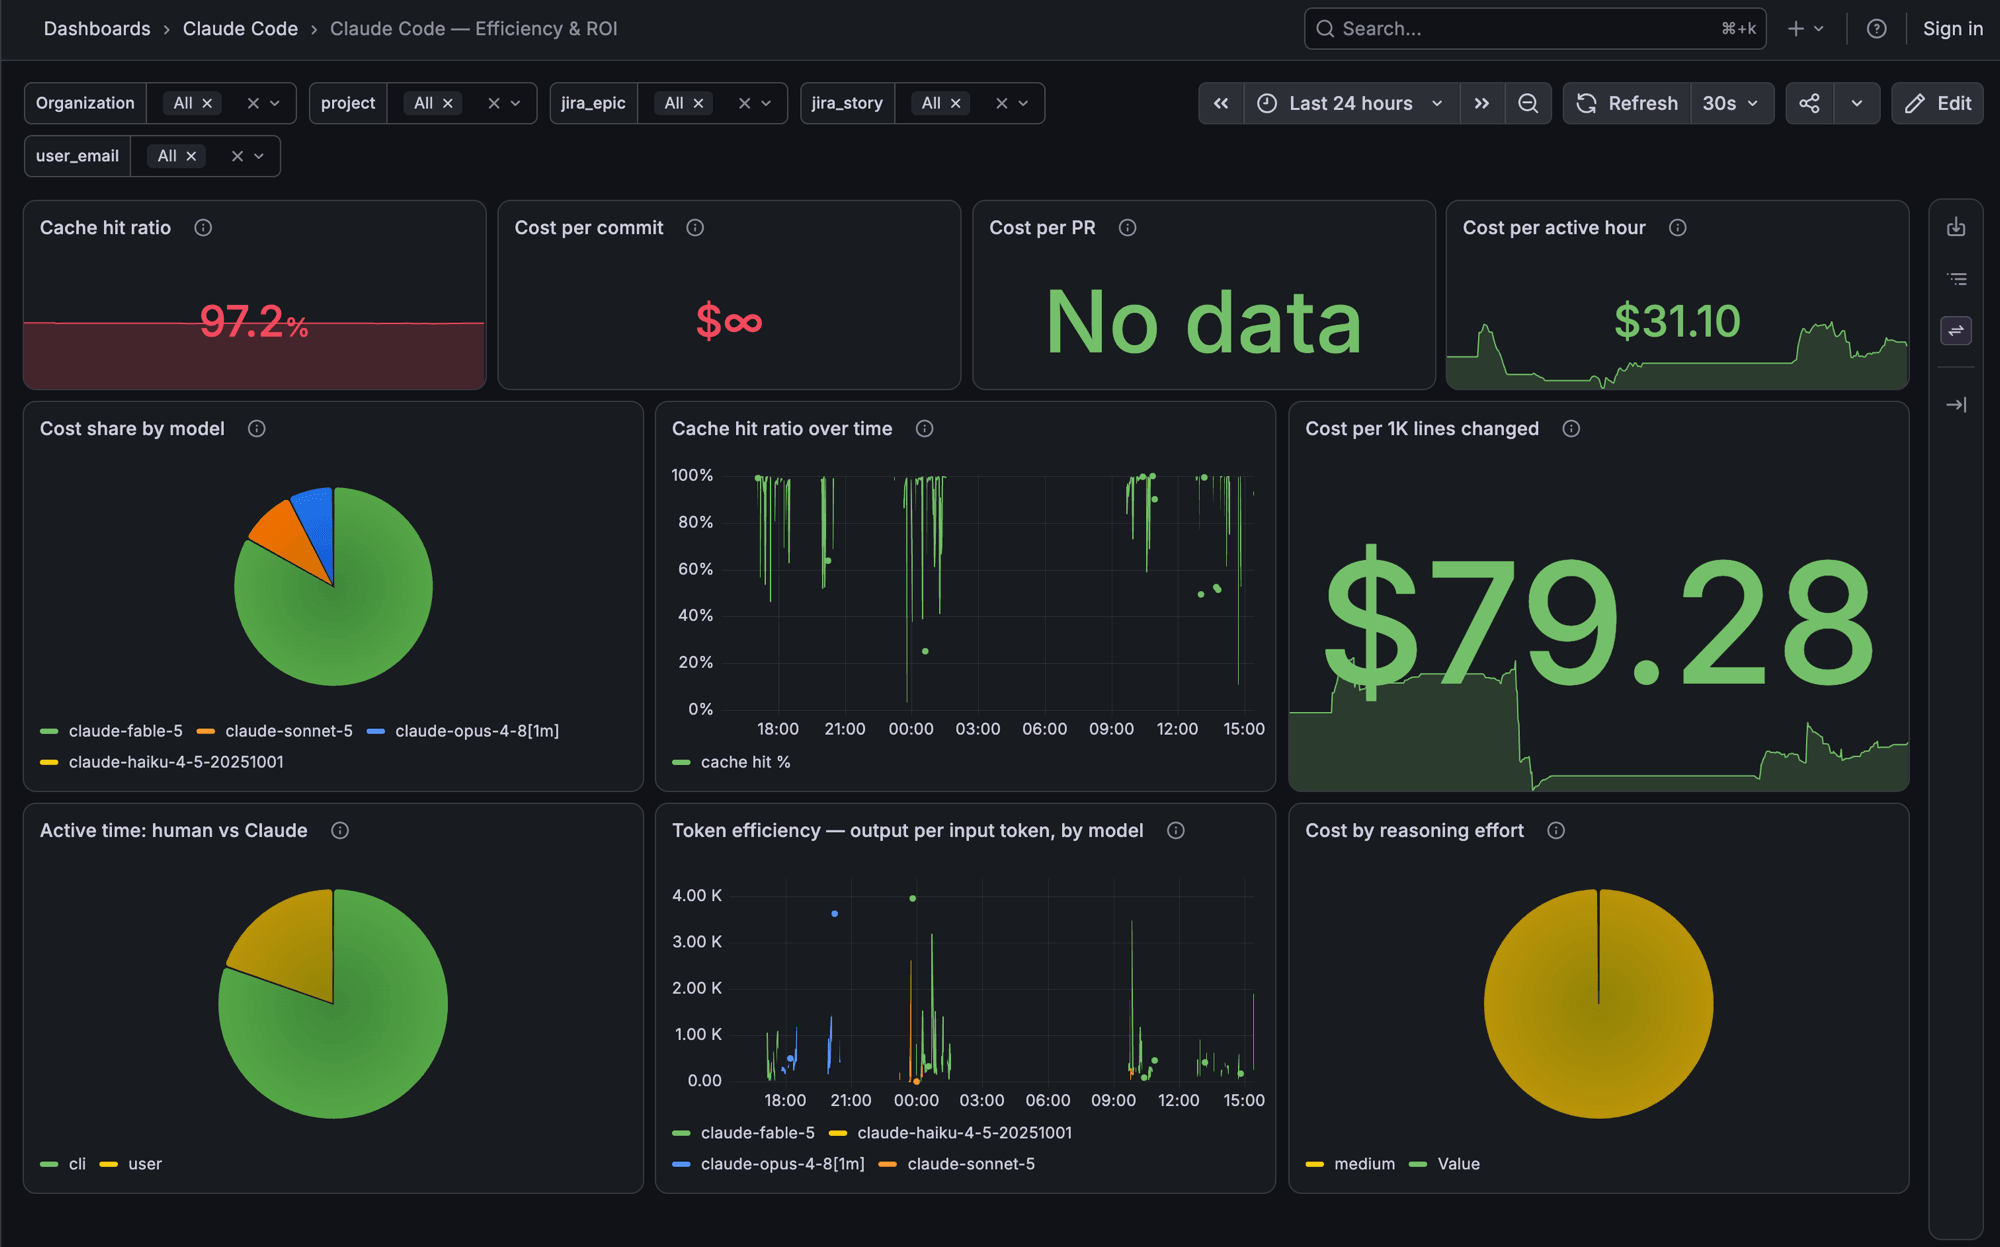Viewport: 2000px width, 1247px height.
Task: Expand the jira_epic filter dropdown
Action: click(x=767, y=103)
